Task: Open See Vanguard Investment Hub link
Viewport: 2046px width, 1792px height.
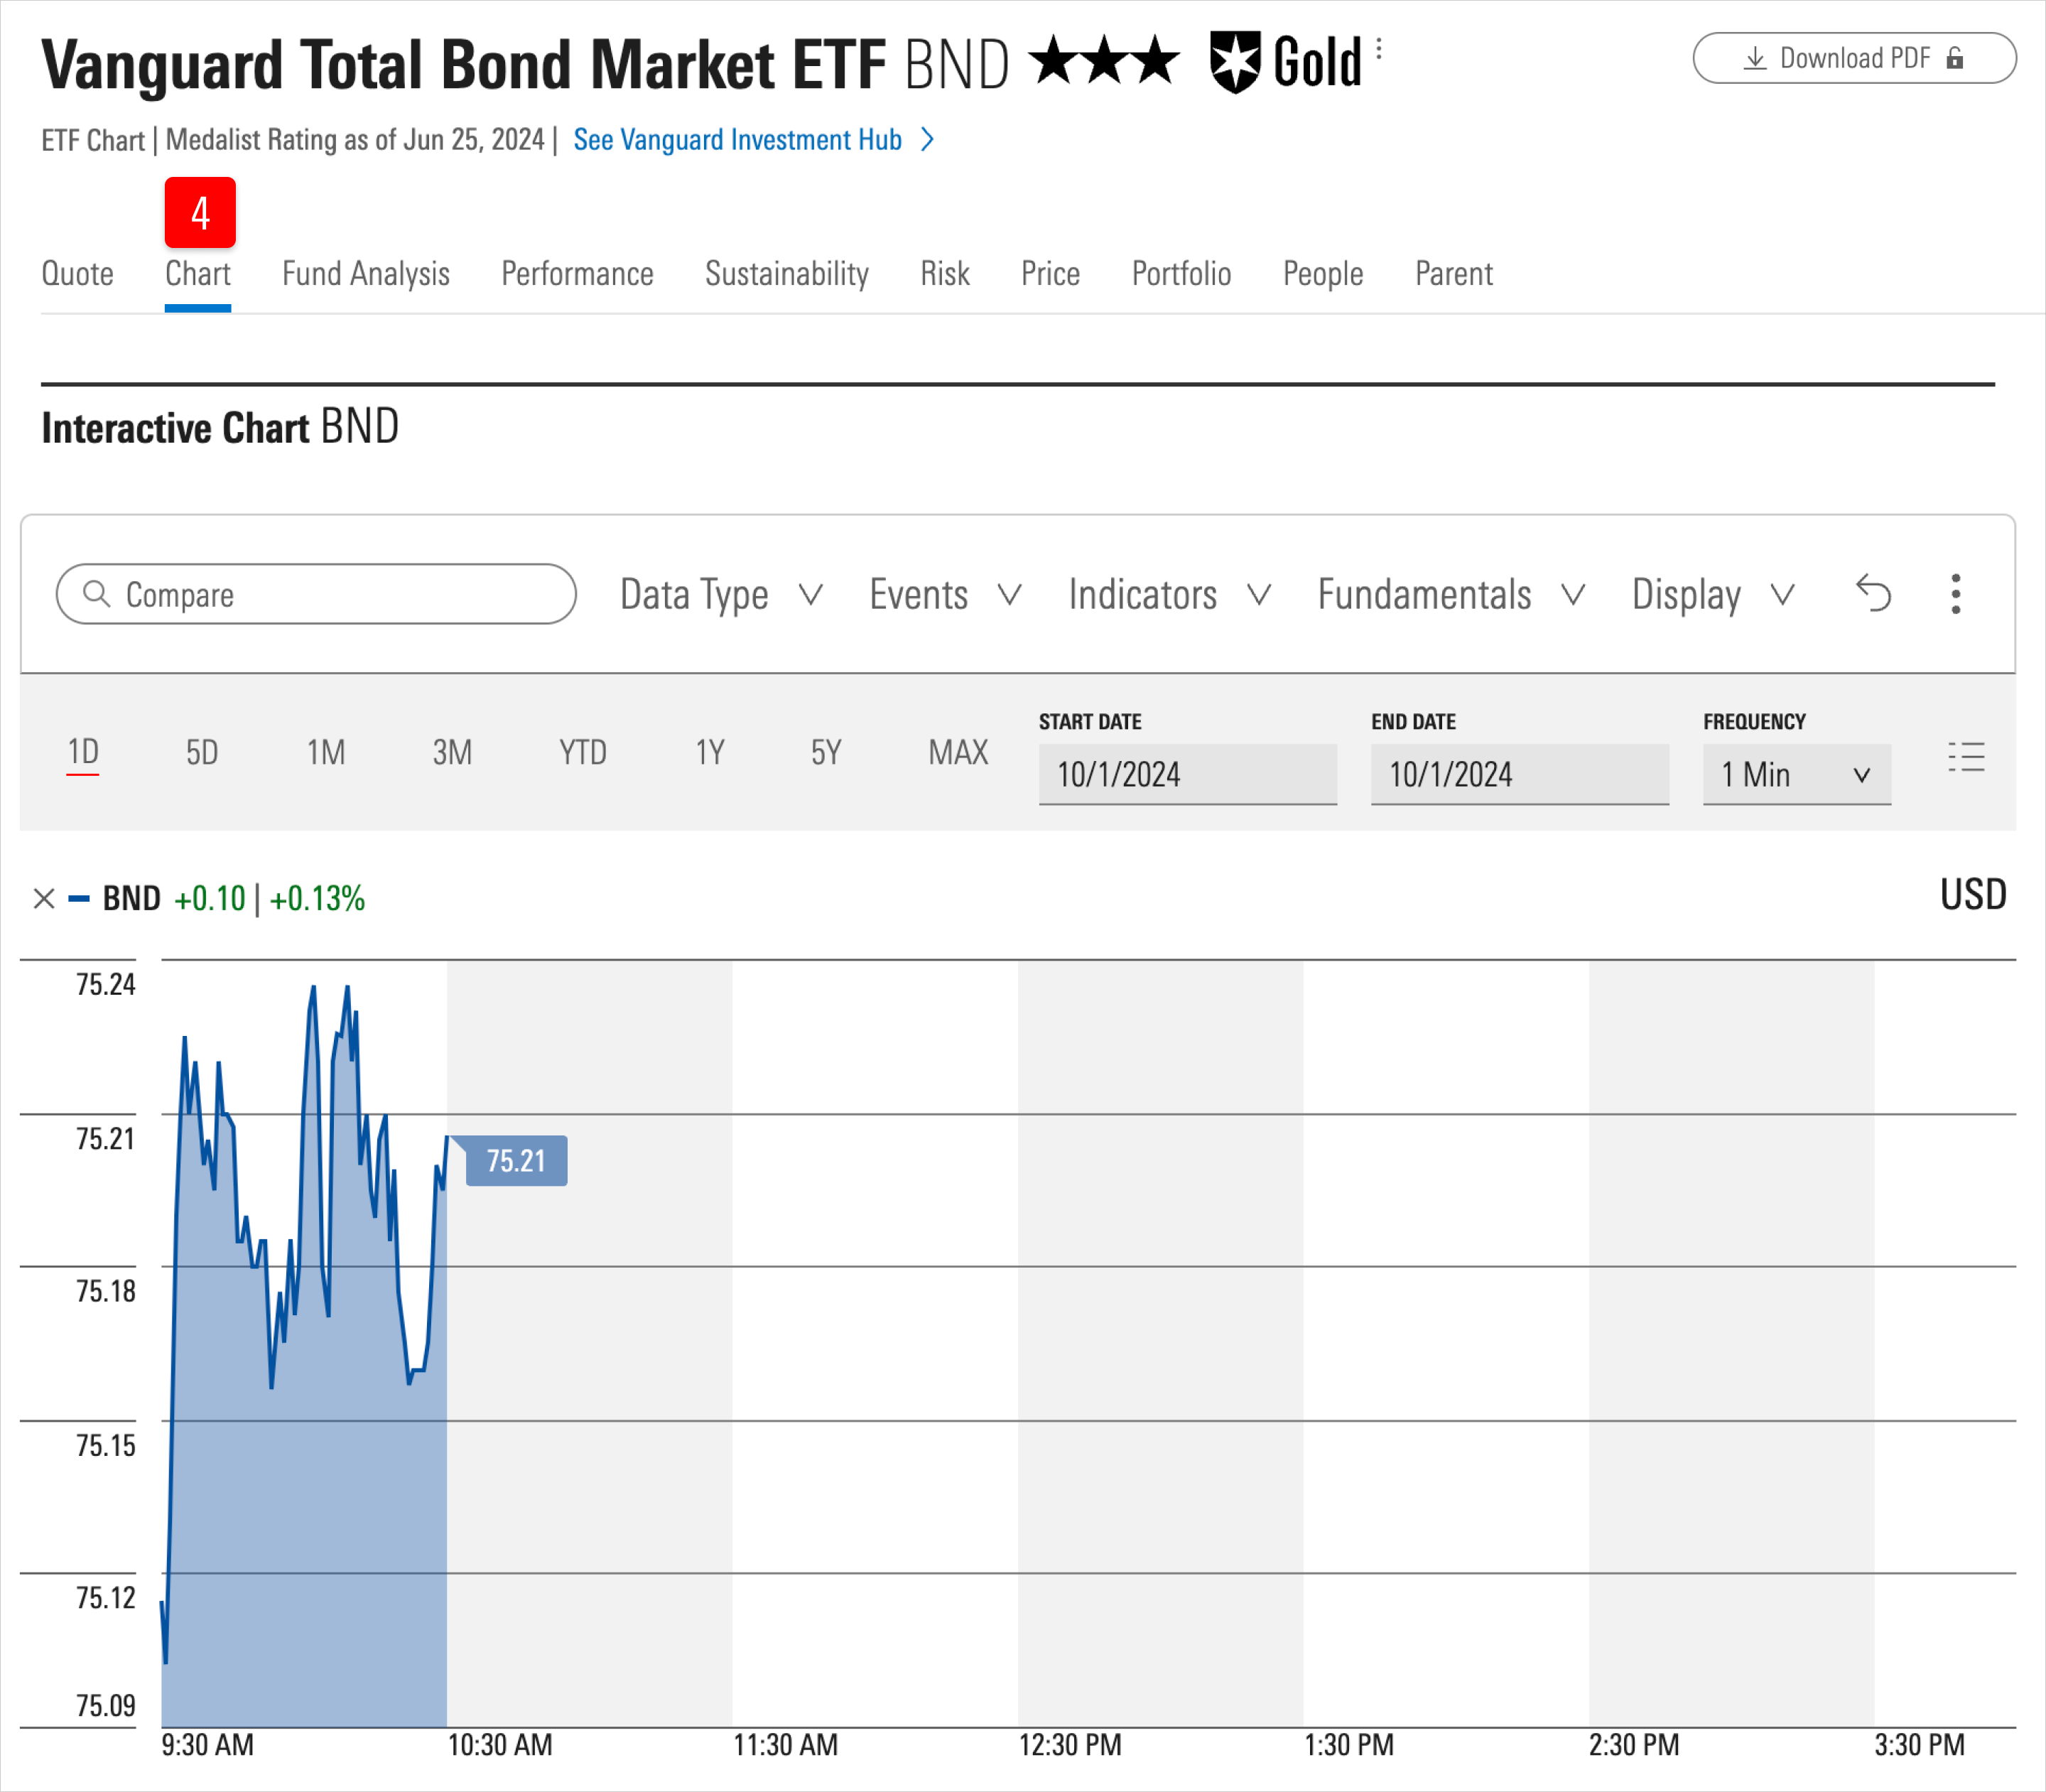Action: point(755,139)
